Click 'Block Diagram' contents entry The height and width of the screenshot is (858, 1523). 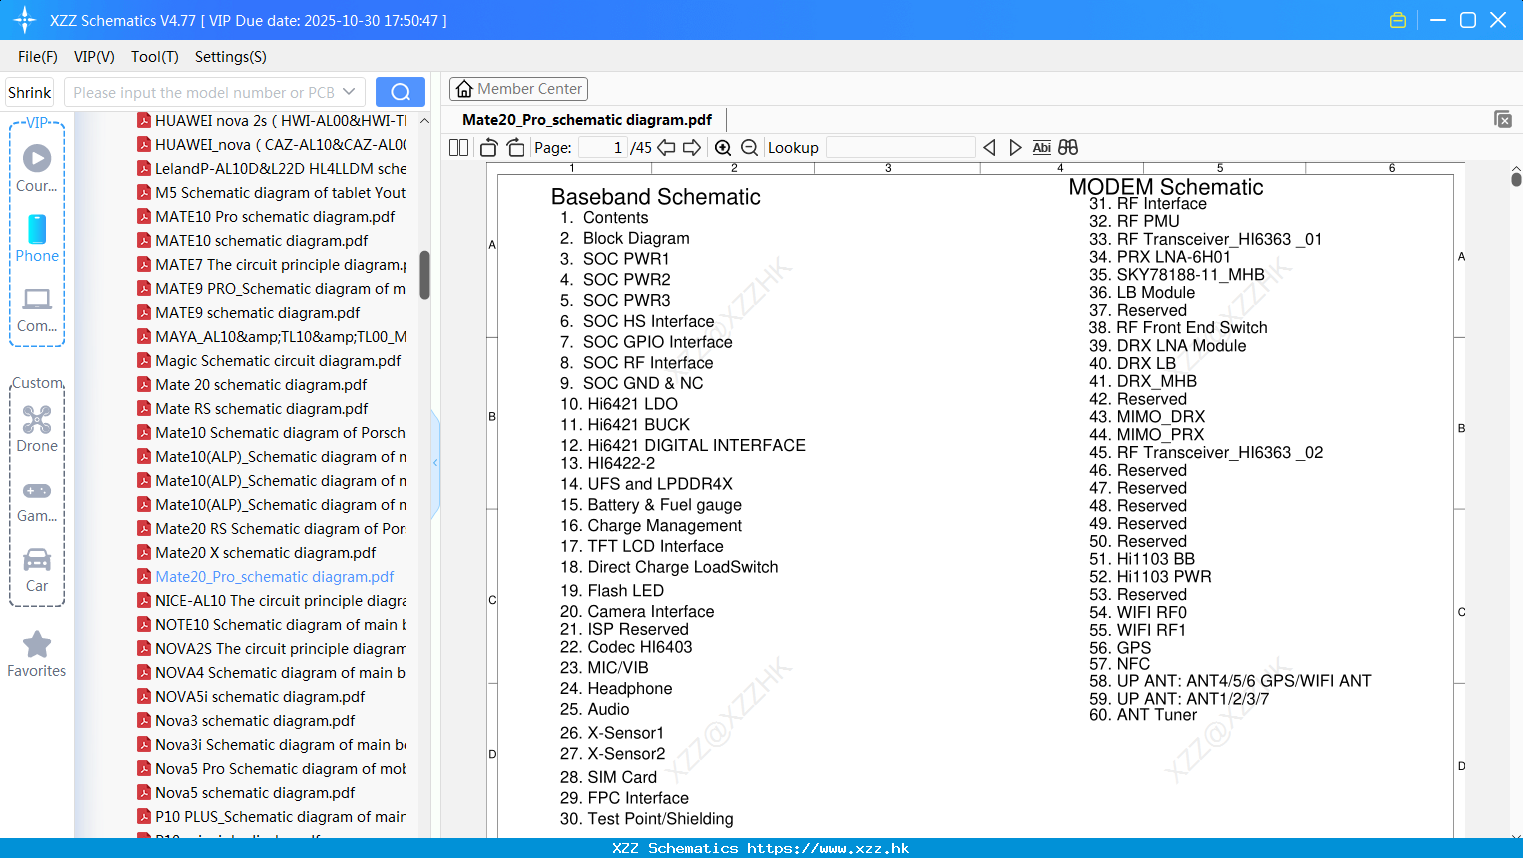click(636, 239)
